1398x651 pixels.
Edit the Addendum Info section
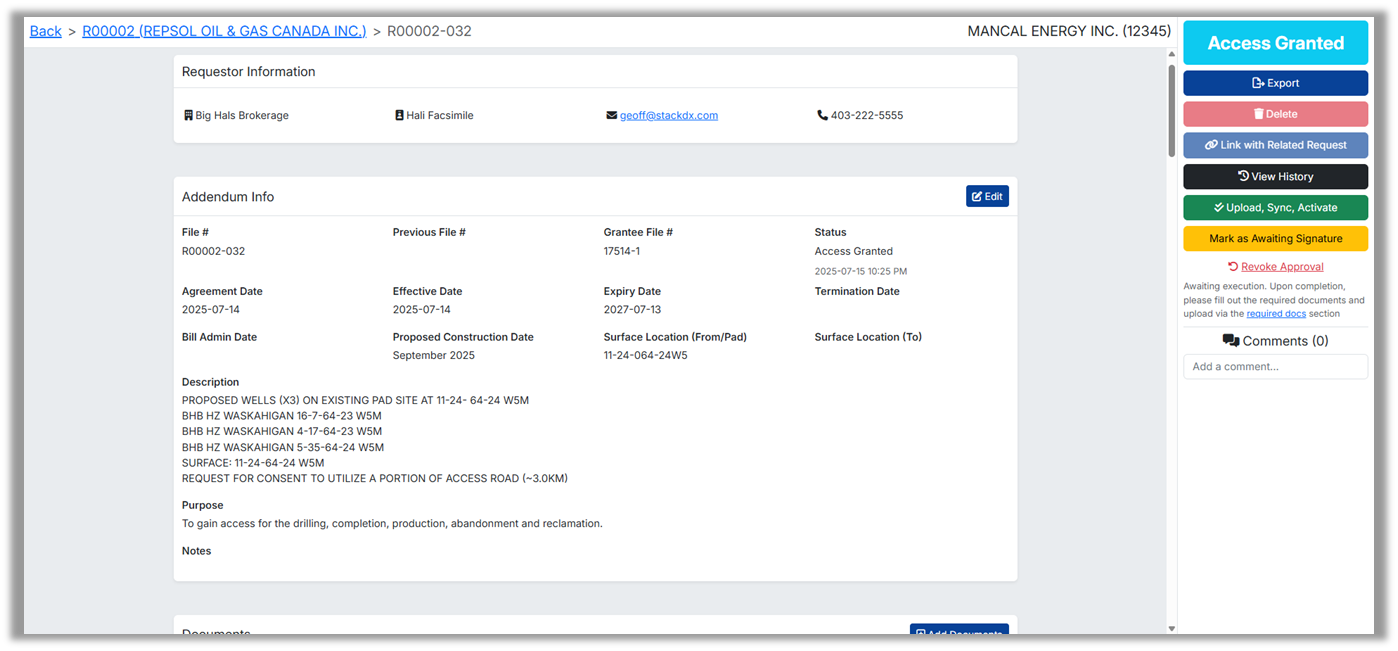click(987, 197)
